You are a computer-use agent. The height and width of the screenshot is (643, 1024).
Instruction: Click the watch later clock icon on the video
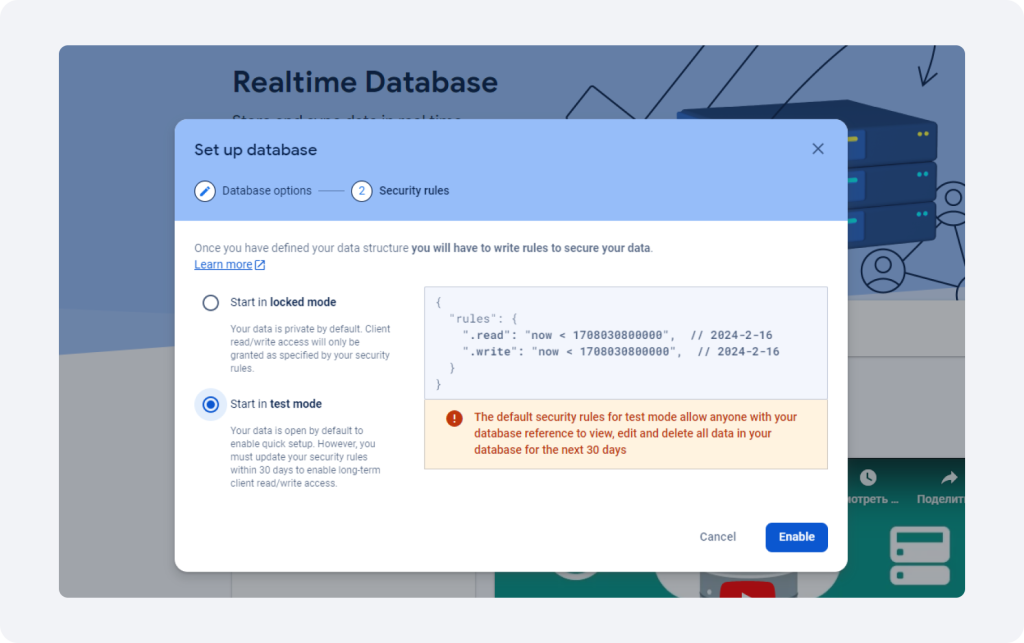click(868, 478)
